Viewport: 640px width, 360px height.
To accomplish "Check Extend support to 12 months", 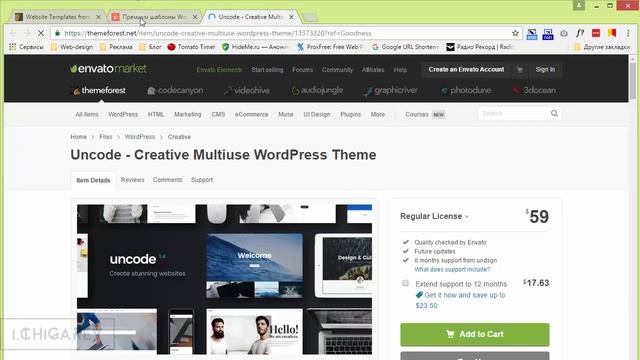I will tap(405, 283).
